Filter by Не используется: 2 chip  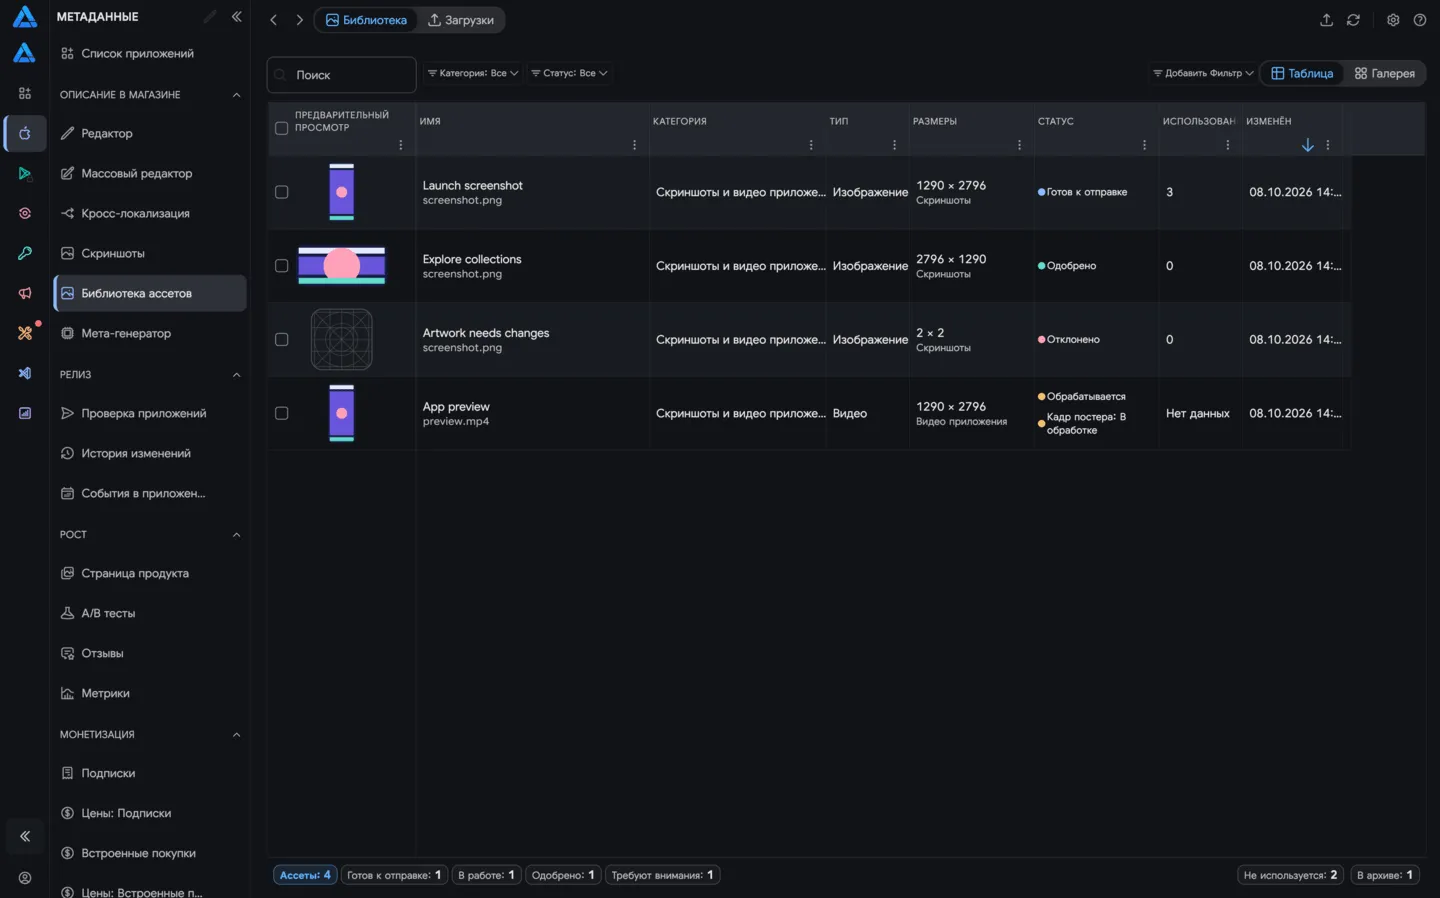pyautogui.click(x=1290, y=875)
